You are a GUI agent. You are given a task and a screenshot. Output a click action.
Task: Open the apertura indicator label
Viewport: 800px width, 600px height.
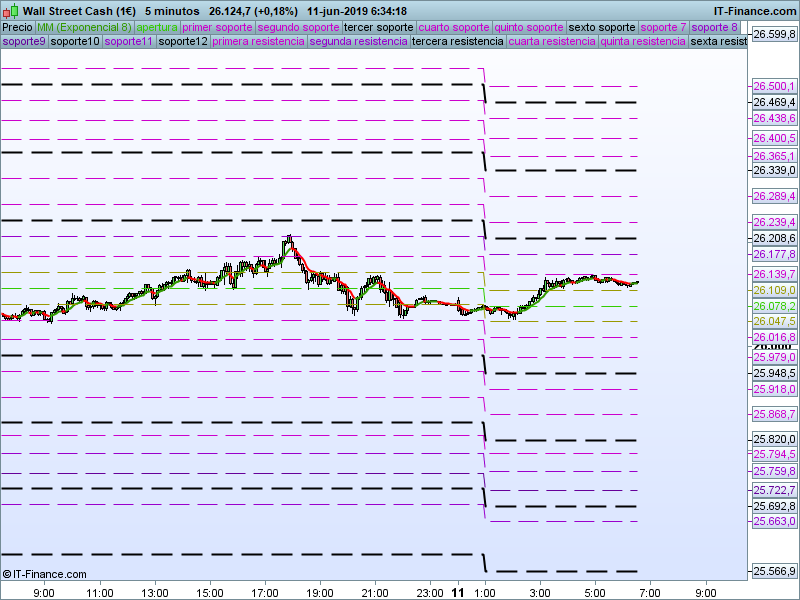(157, 27)
